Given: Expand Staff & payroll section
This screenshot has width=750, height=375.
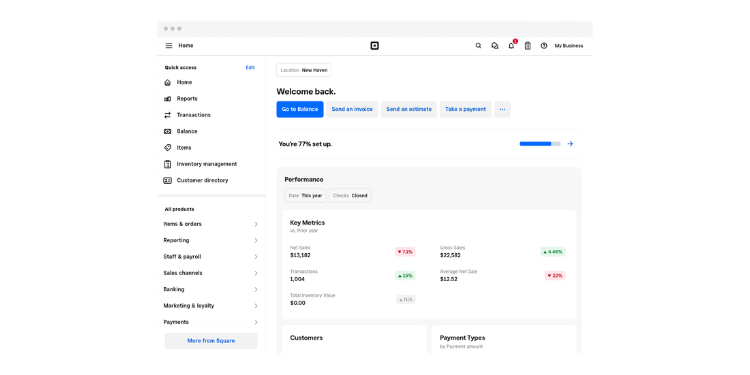Looking at the screenshot, I should click(x=211, y=257).
